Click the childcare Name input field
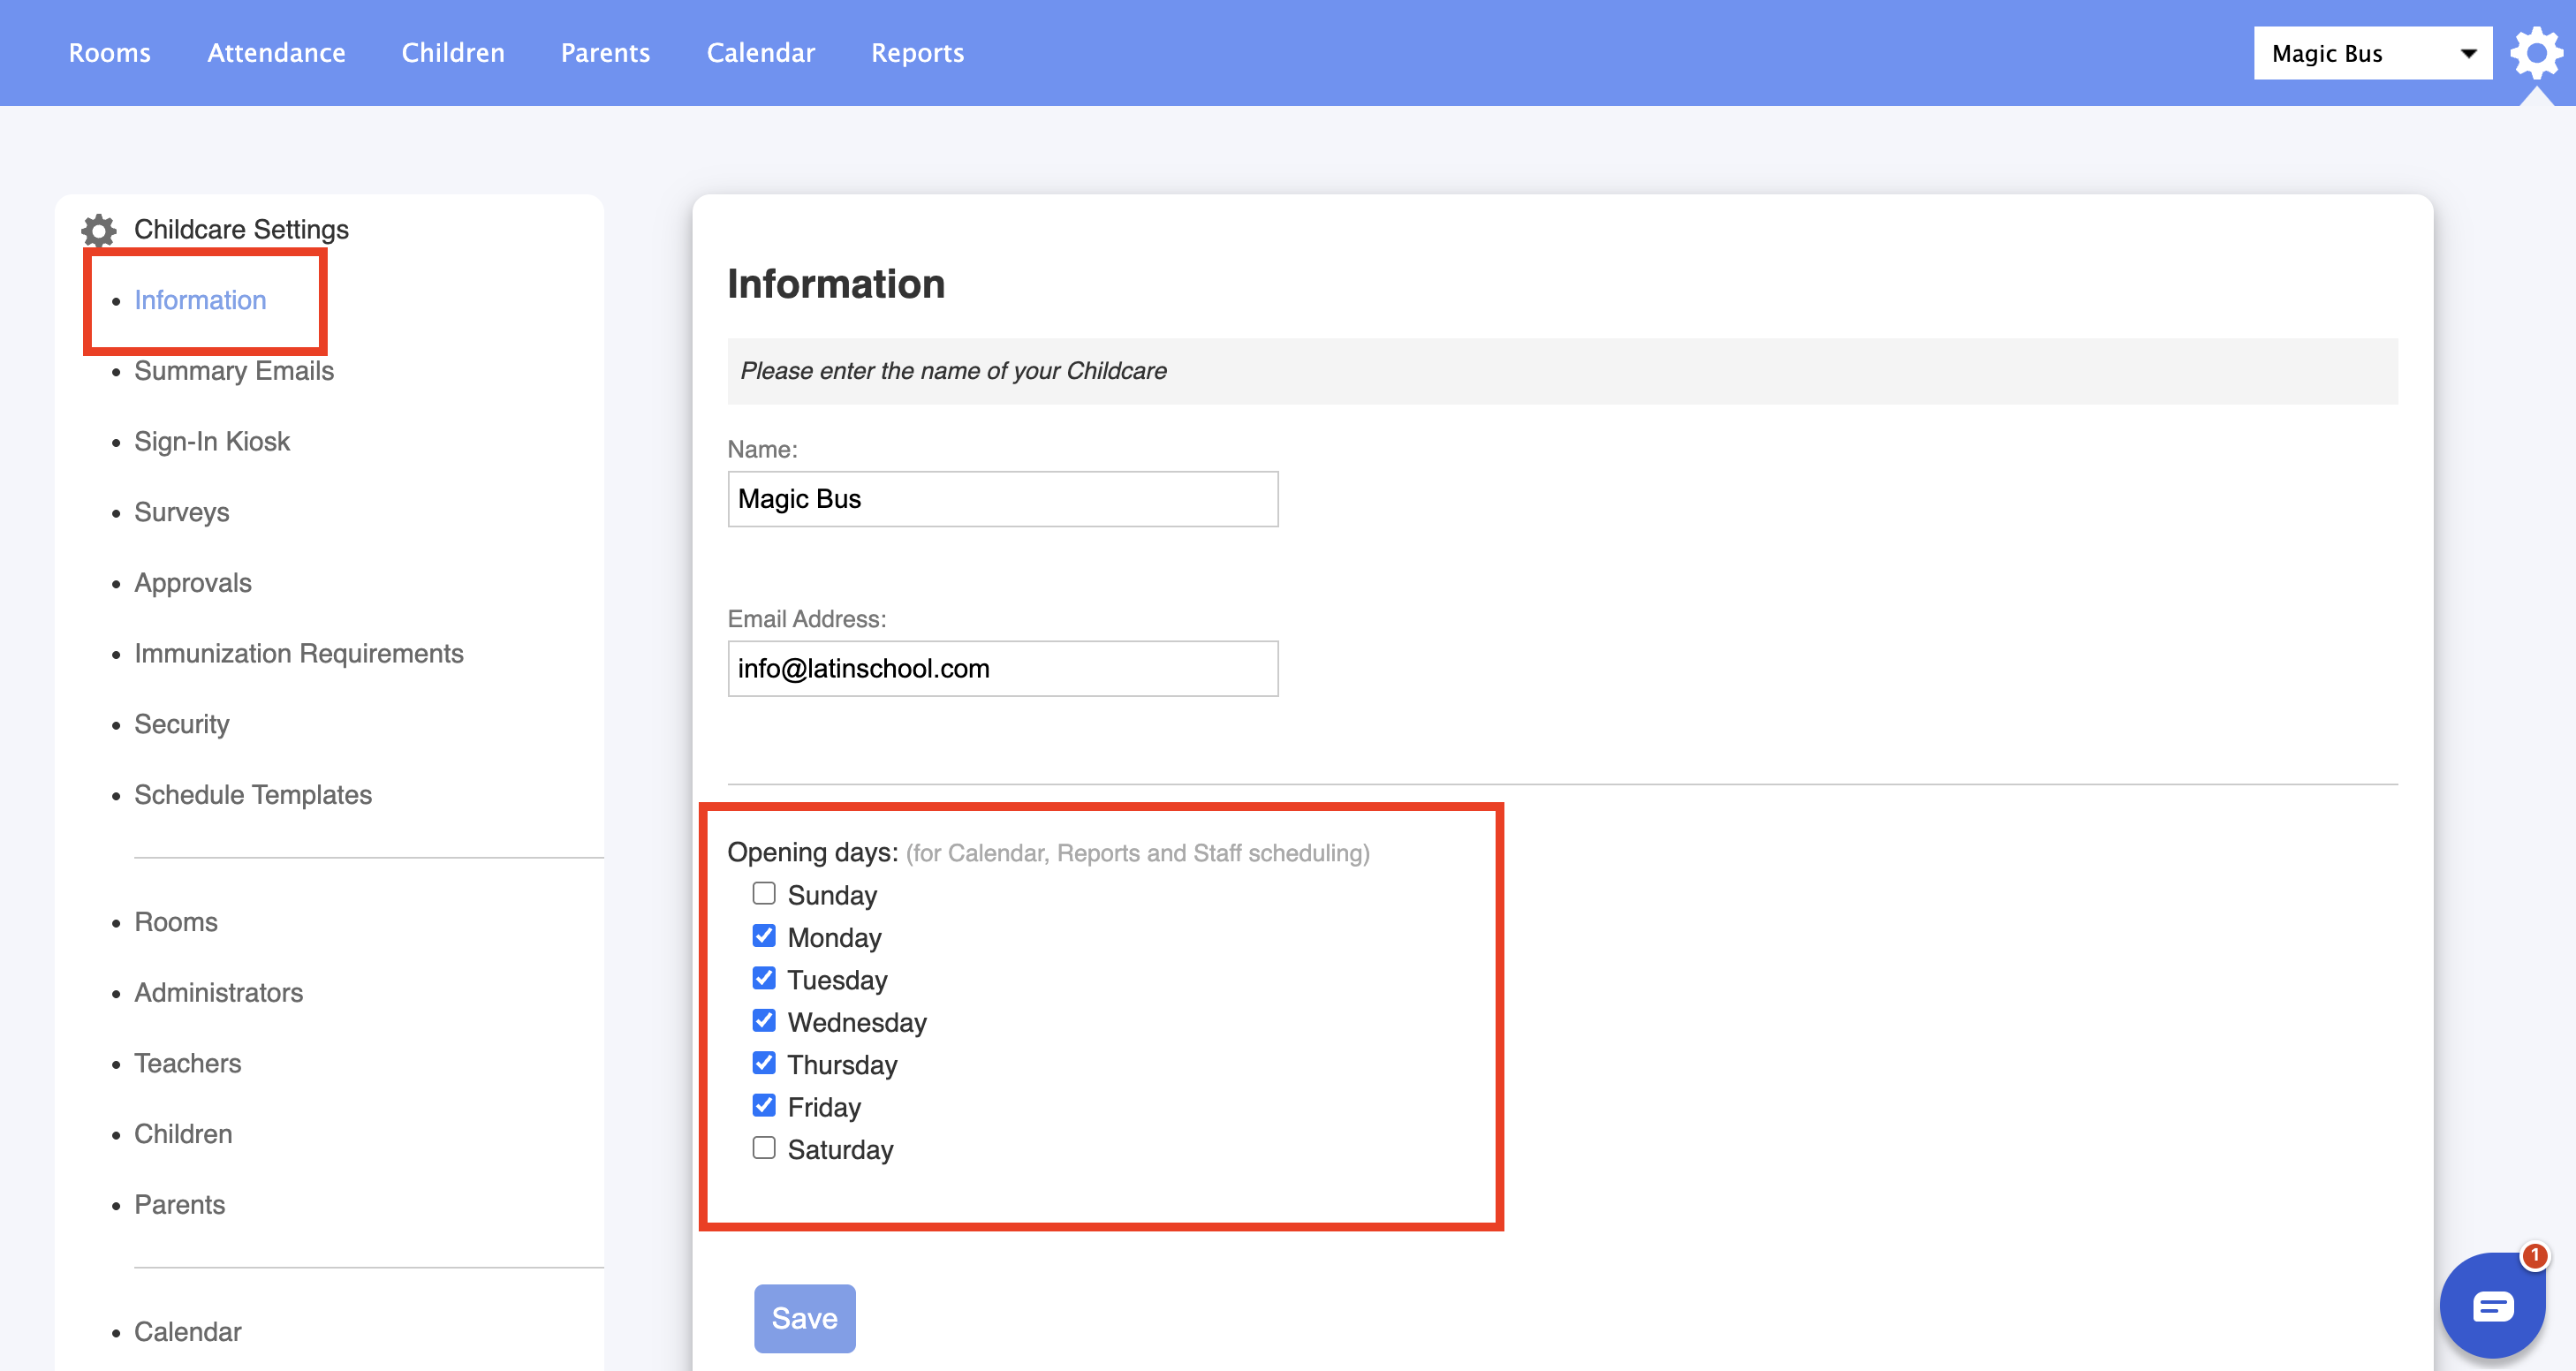The height and width of the screenshot is (1371, 2576). click(x=1002, y=499)
